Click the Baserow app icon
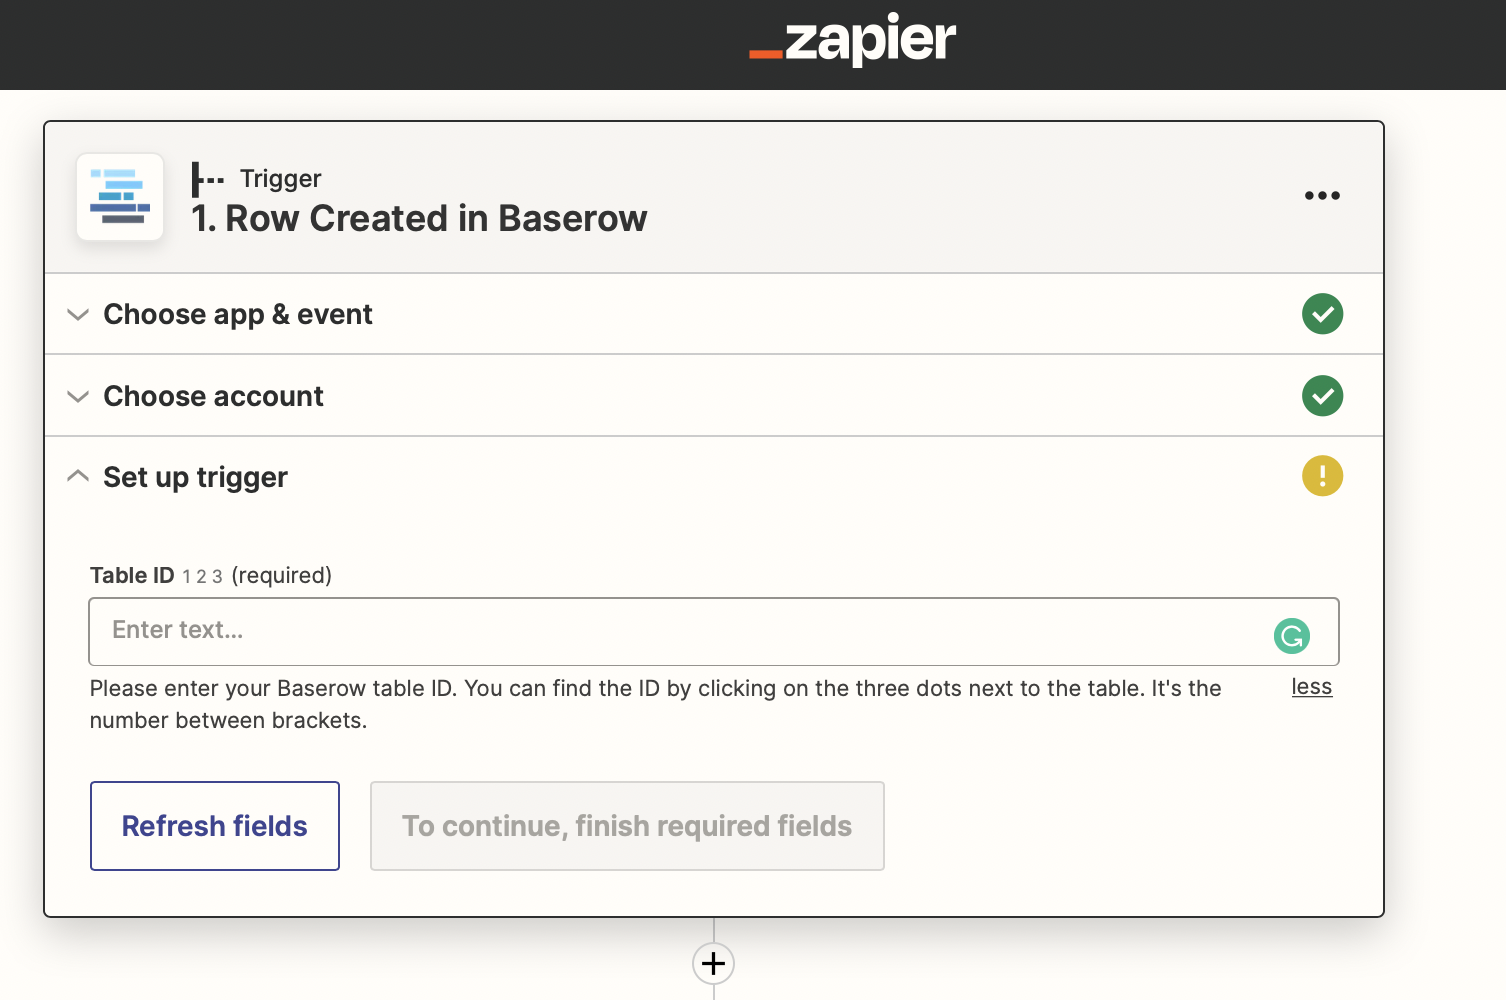Screen dimensions: 1506x1000 pos(120,197)
